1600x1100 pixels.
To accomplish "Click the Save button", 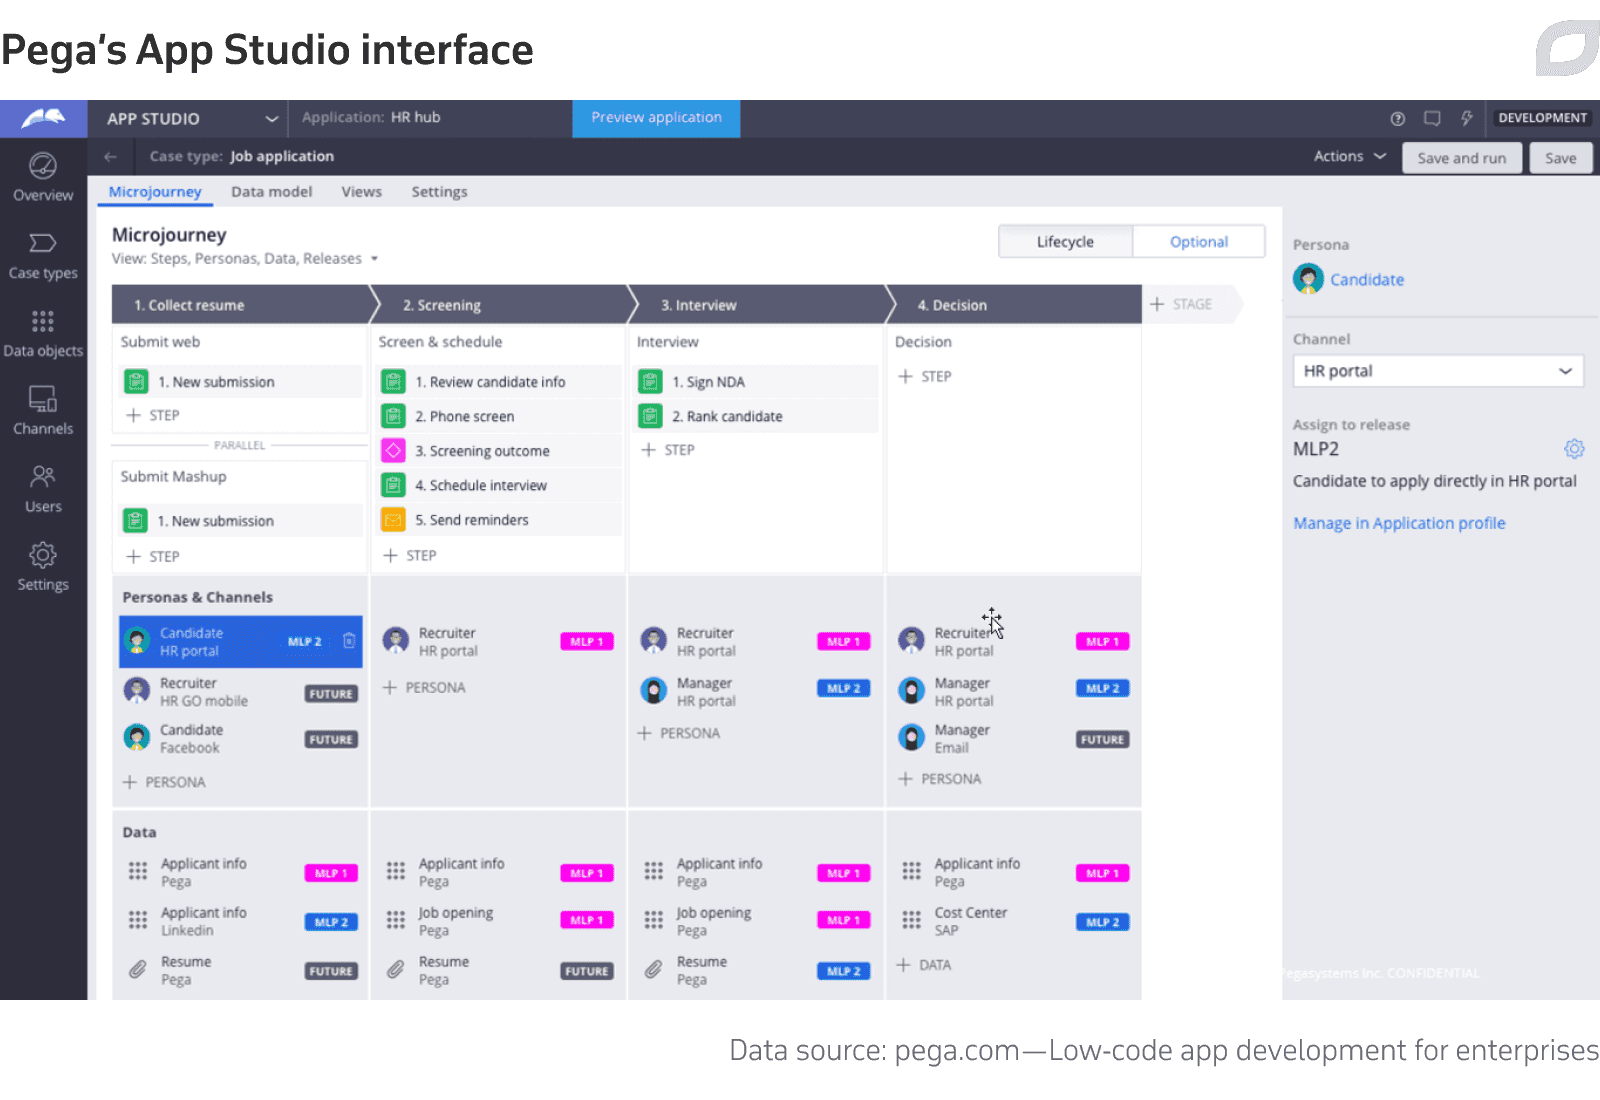I will pos(1560,158).
